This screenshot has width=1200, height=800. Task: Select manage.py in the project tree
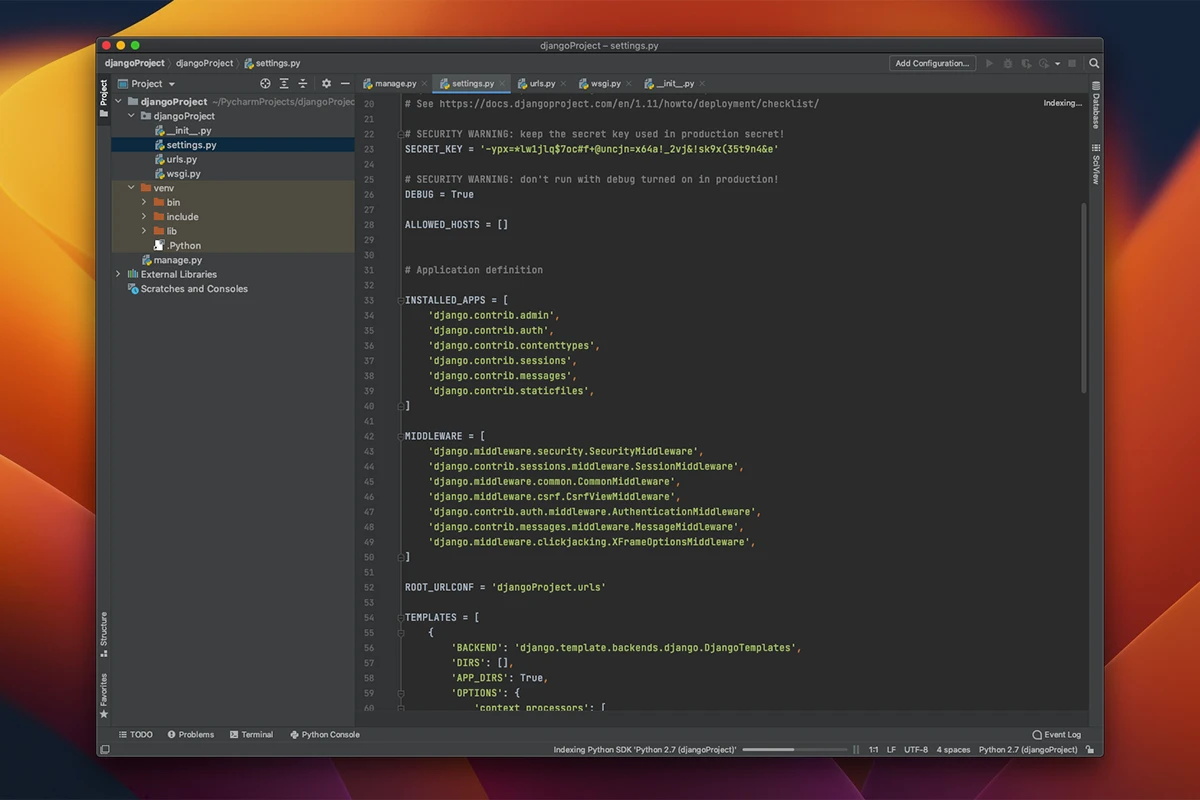click(177, 260)
